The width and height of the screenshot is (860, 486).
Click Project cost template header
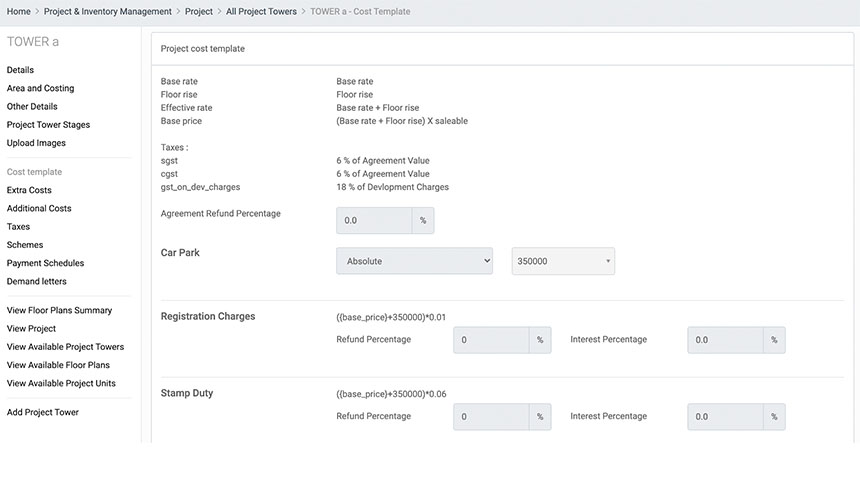point(203,49)
